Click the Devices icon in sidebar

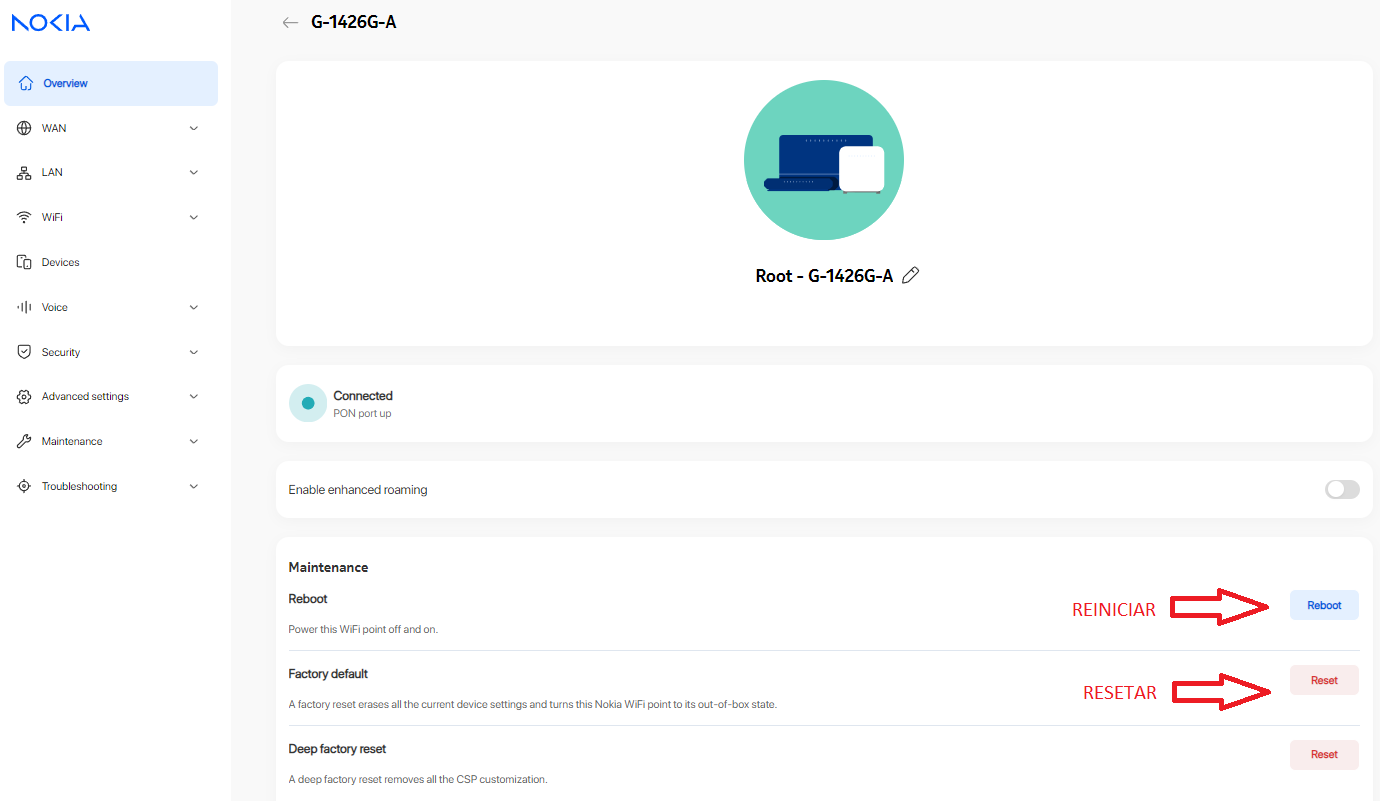24,262
